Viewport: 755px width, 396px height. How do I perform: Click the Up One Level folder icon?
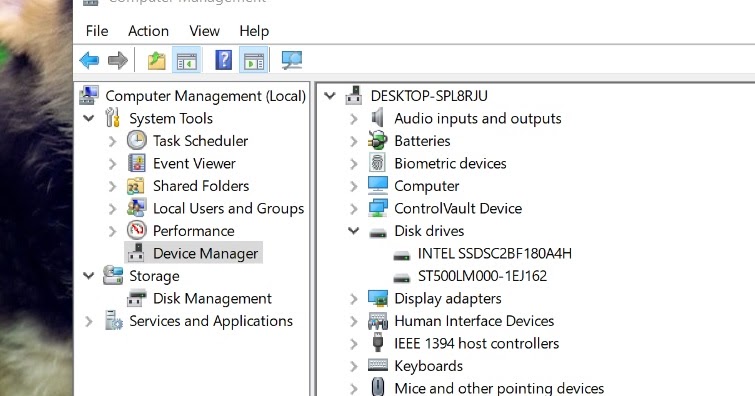tap(156, 61)
